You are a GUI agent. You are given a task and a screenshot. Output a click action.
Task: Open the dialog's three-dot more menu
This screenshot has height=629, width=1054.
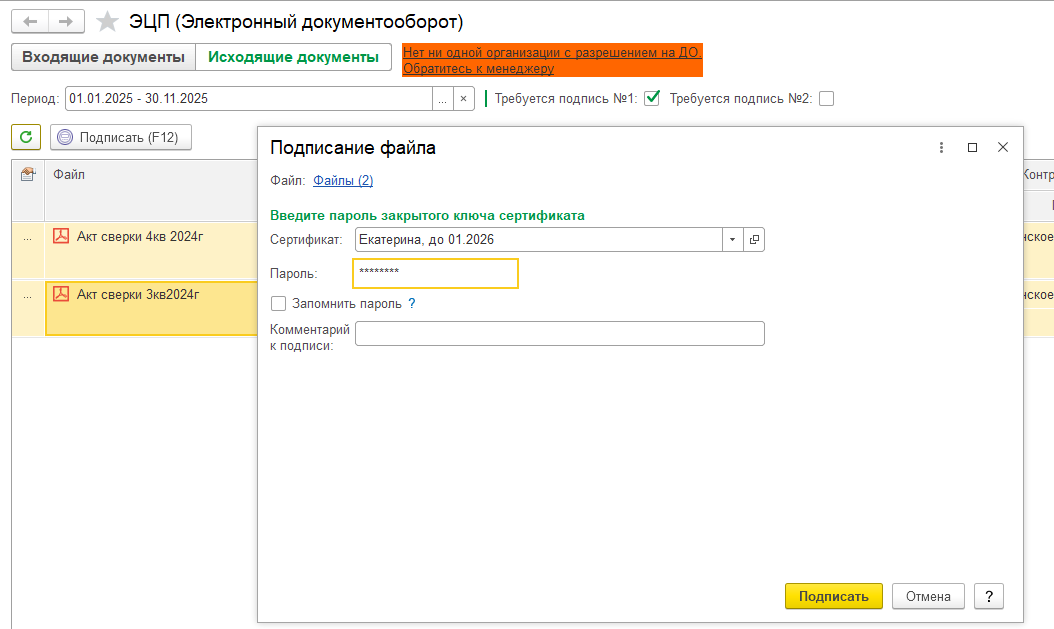click(941, 147)
